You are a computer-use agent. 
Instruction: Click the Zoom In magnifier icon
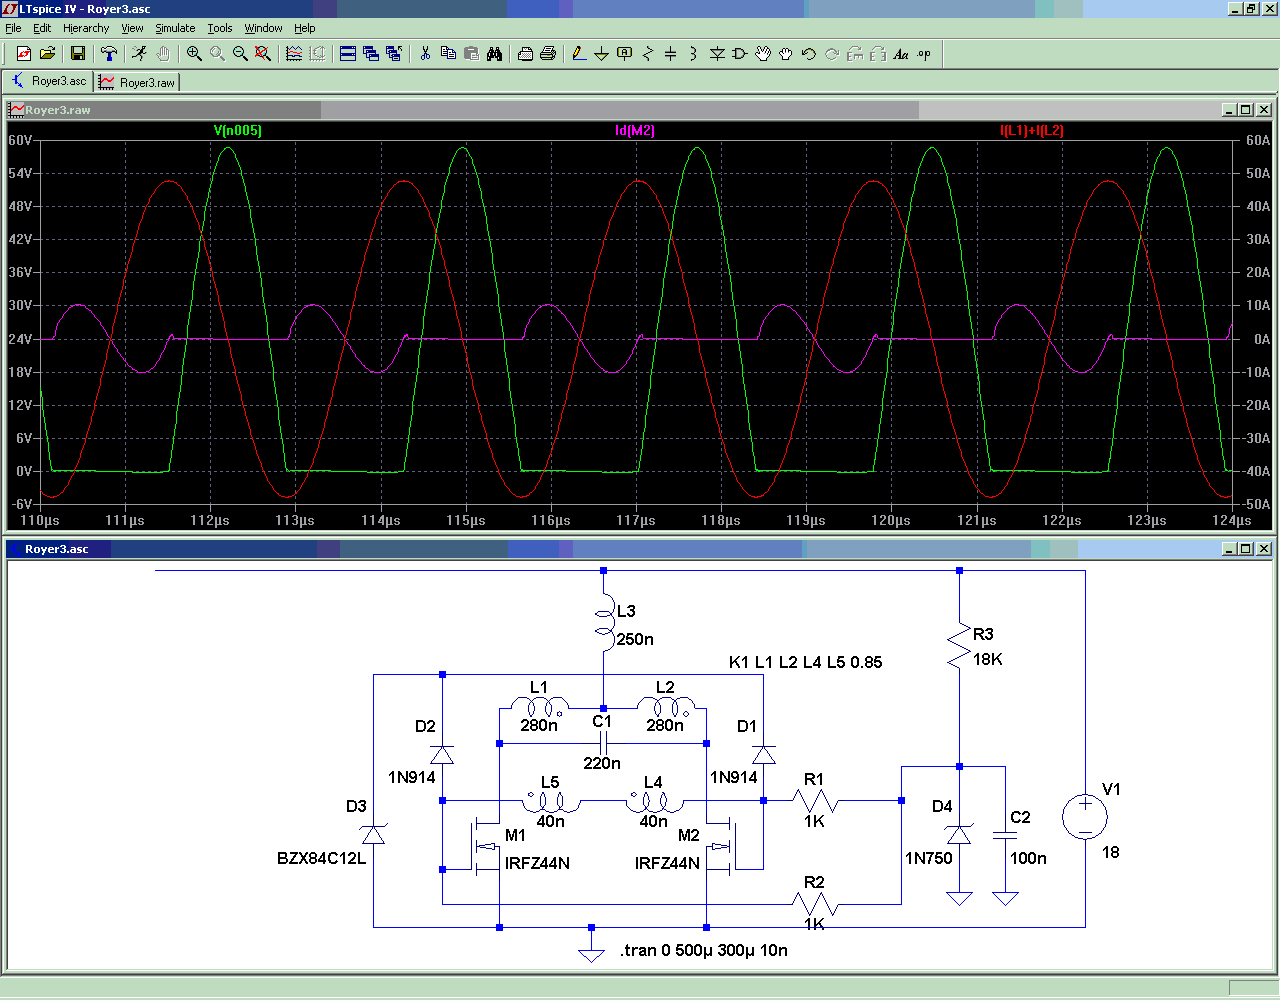pos(194,54)
